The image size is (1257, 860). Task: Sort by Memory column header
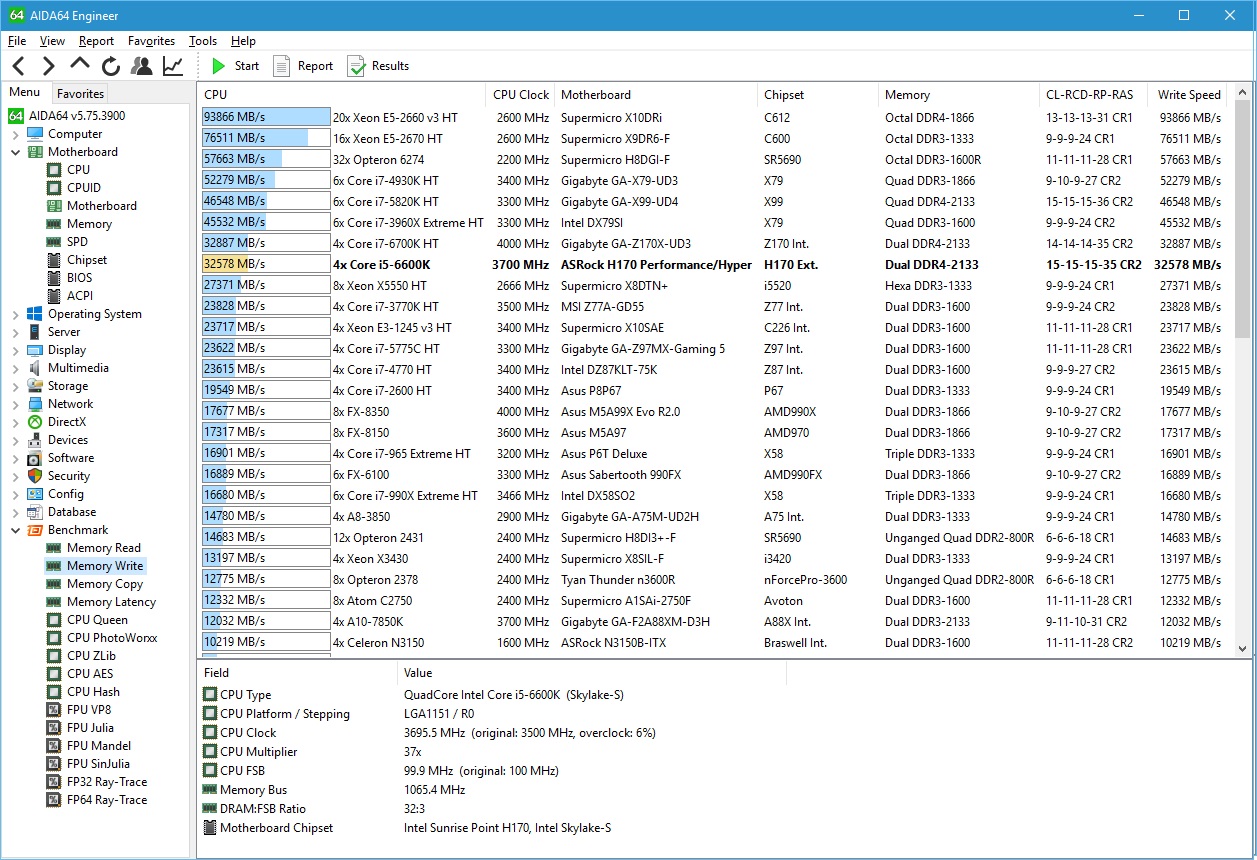(959, 95)
